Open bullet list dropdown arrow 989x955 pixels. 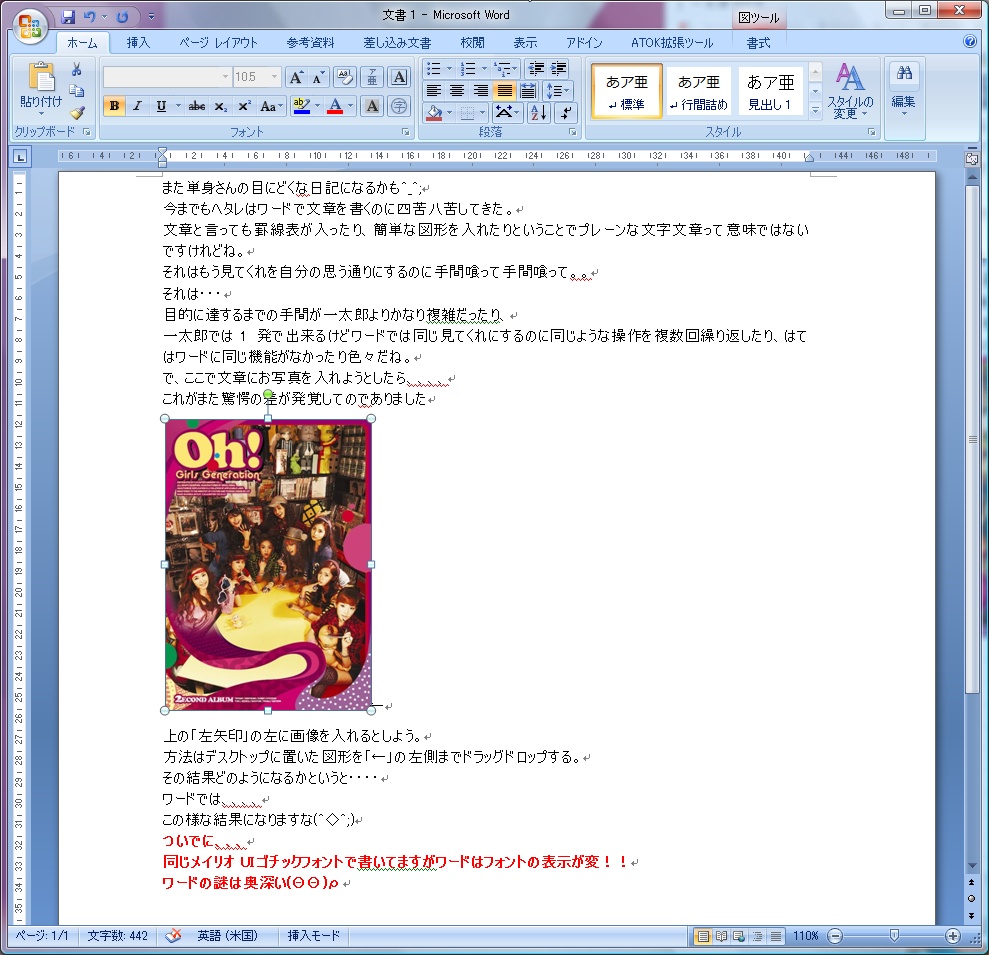[x=449, y=68]
